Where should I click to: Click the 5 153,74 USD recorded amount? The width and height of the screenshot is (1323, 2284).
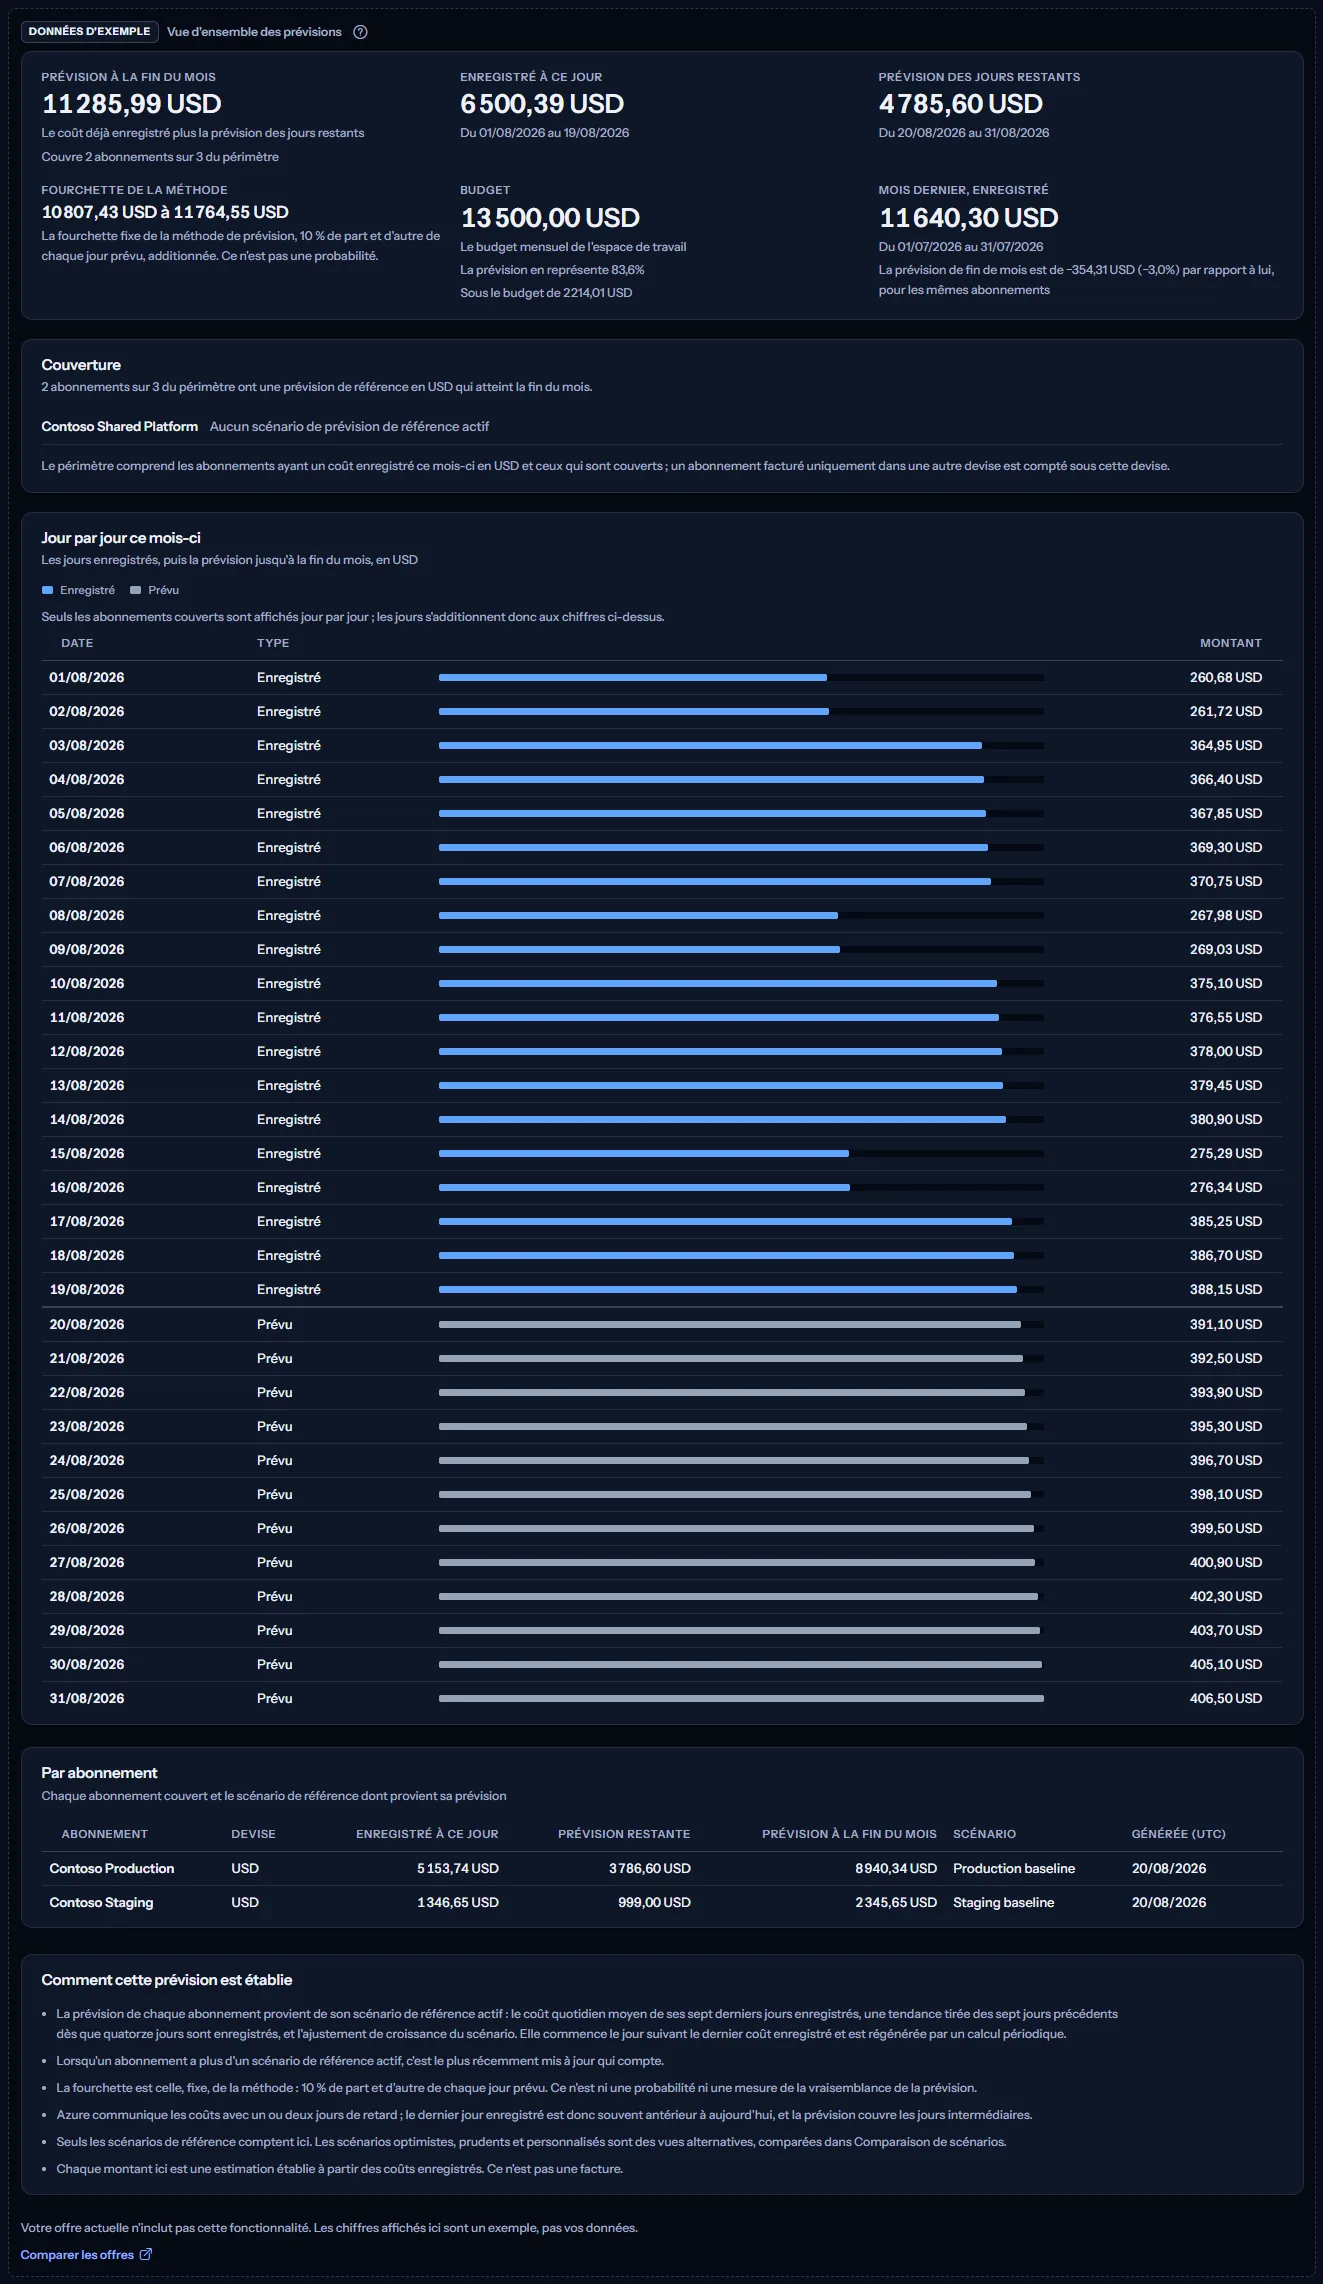tap(458, 1868)
